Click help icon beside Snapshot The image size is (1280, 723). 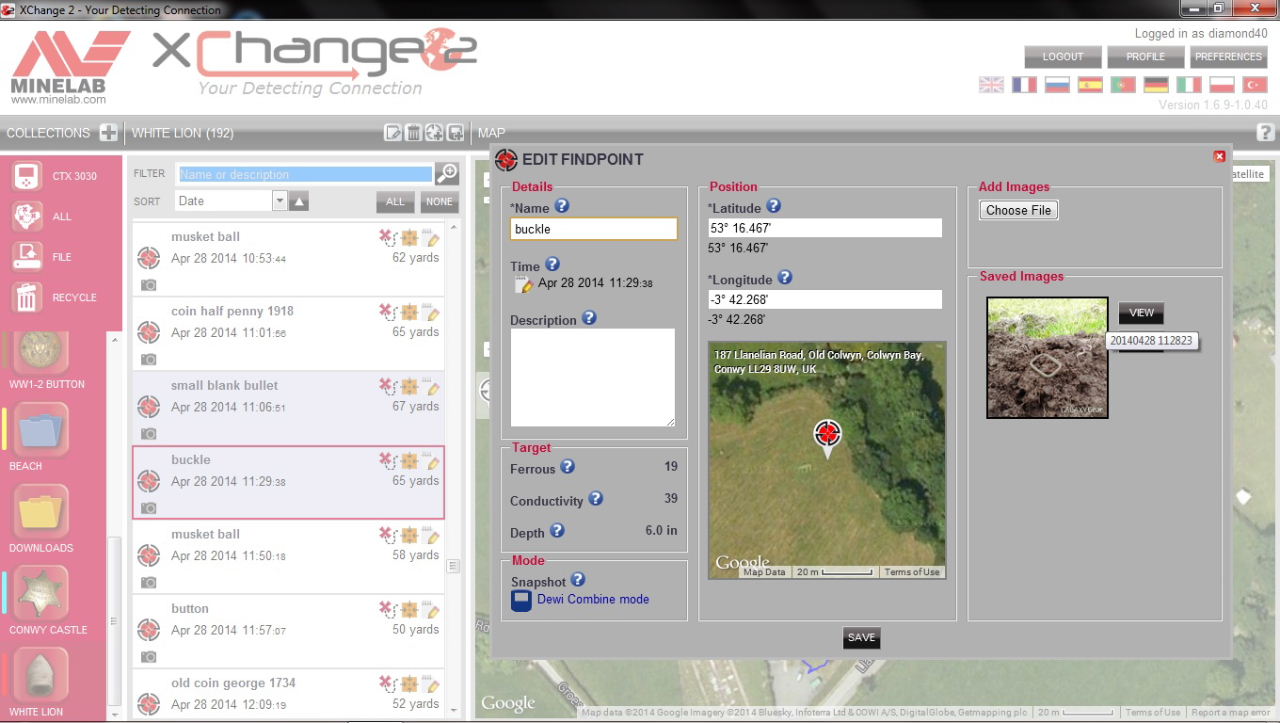tap(578, 579)
